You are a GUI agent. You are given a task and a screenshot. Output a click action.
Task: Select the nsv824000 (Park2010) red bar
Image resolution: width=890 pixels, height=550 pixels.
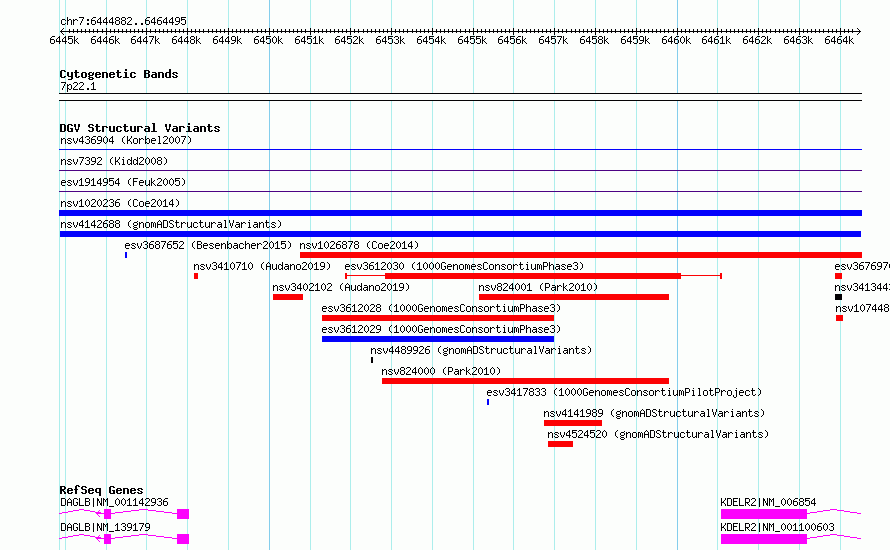[526, 381]
